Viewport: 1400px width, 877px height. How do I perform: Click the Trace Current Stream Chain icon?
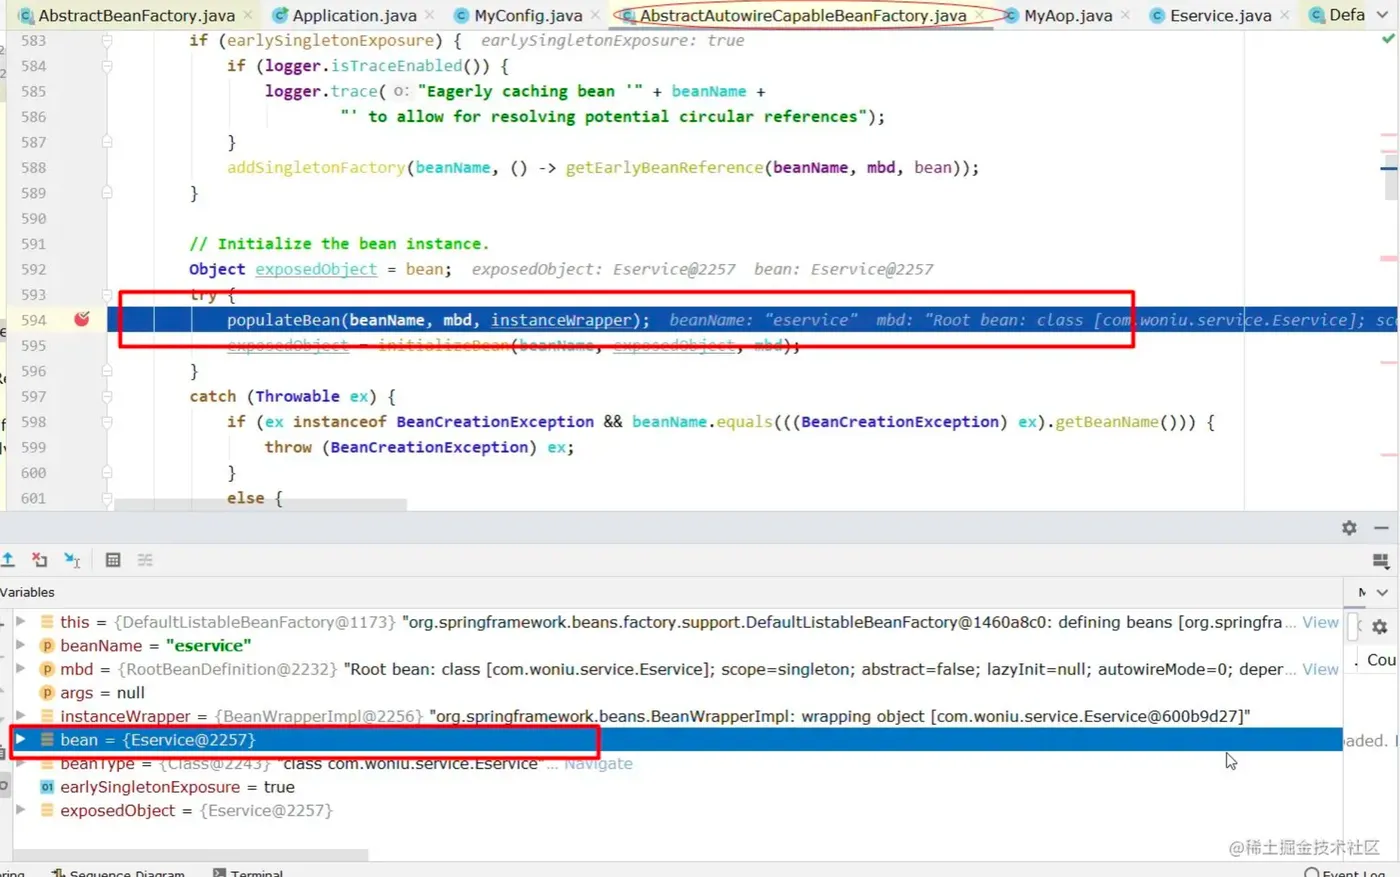(145, 560)
